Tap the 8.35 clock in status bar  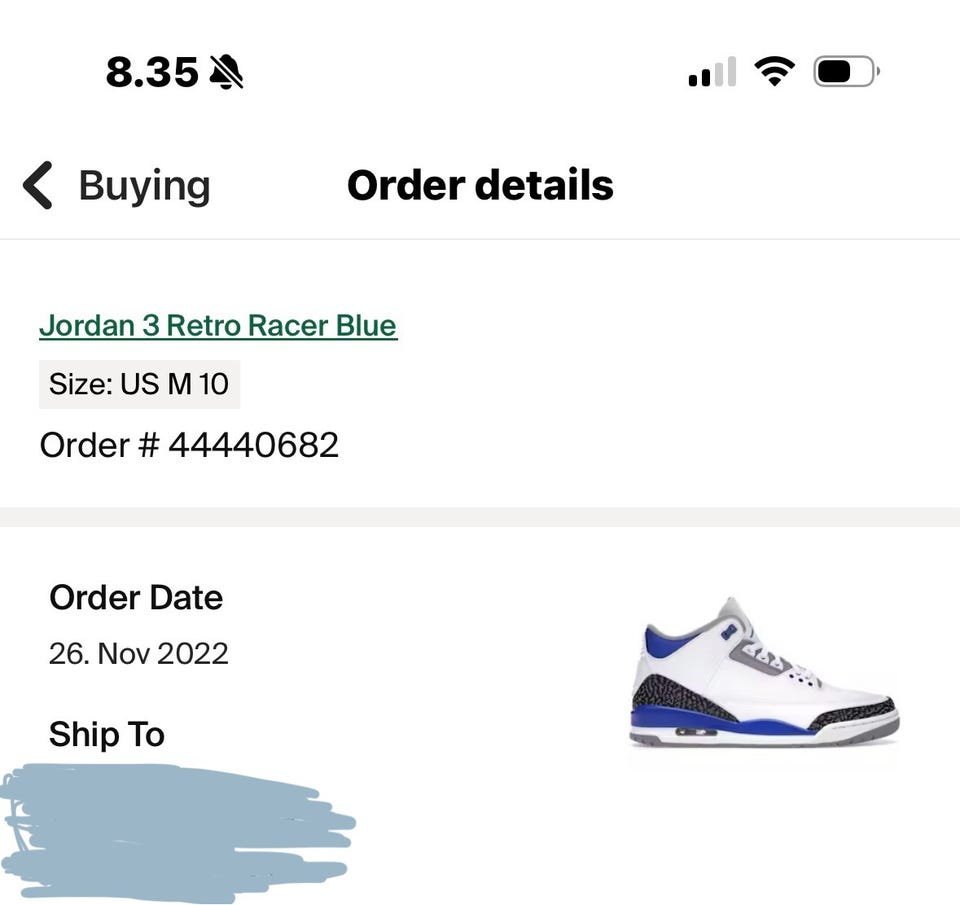(x=152, y=72)
